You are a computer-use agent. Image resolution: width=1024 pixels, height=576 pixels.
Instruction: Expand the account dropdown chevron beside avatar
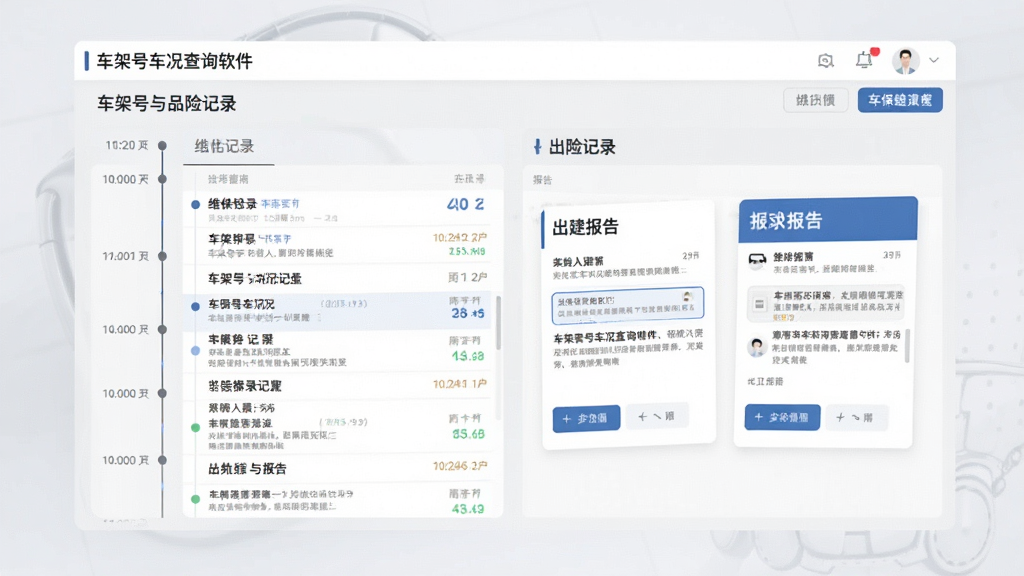[934, 60]
